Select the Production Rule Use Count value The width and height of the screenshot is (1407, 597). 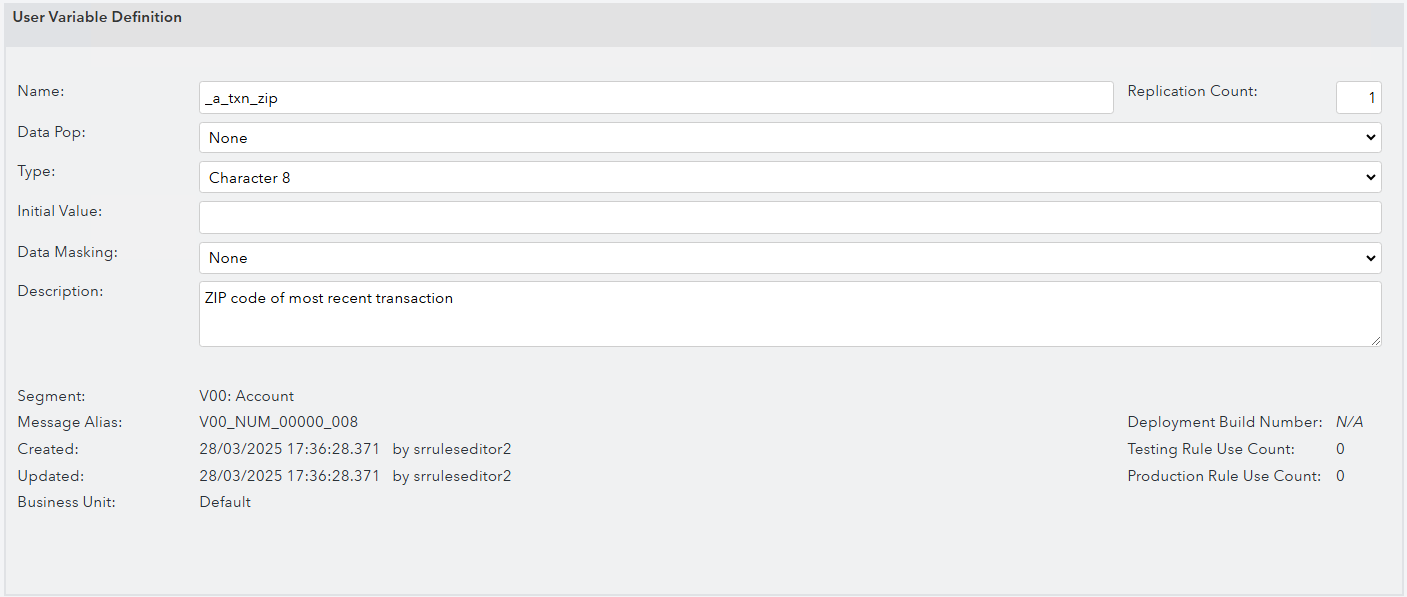pos(1340,475)
